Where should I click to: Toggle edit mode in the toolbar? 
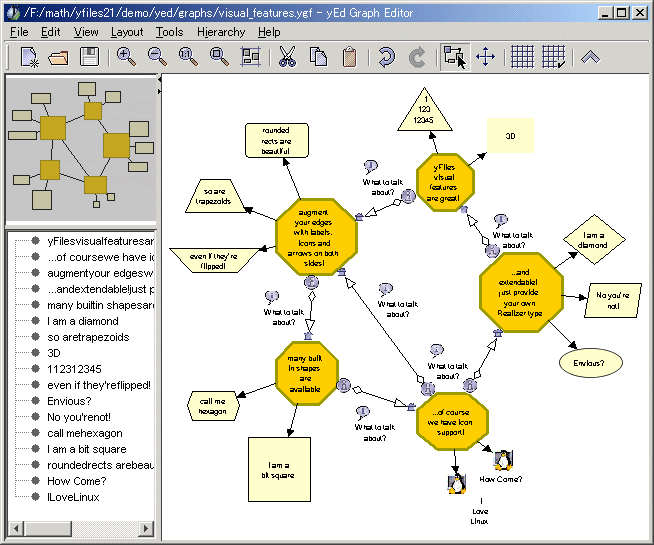455,57
